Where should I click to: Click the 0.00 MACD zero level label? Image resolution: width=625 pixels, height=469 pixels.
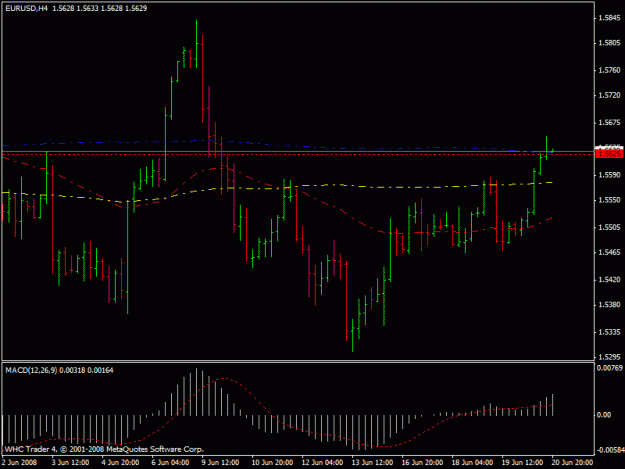pos(604,415)
